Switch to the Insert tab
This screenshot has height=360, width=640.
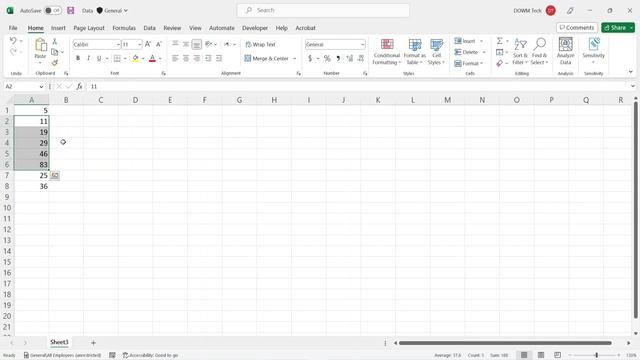point(58,28)
